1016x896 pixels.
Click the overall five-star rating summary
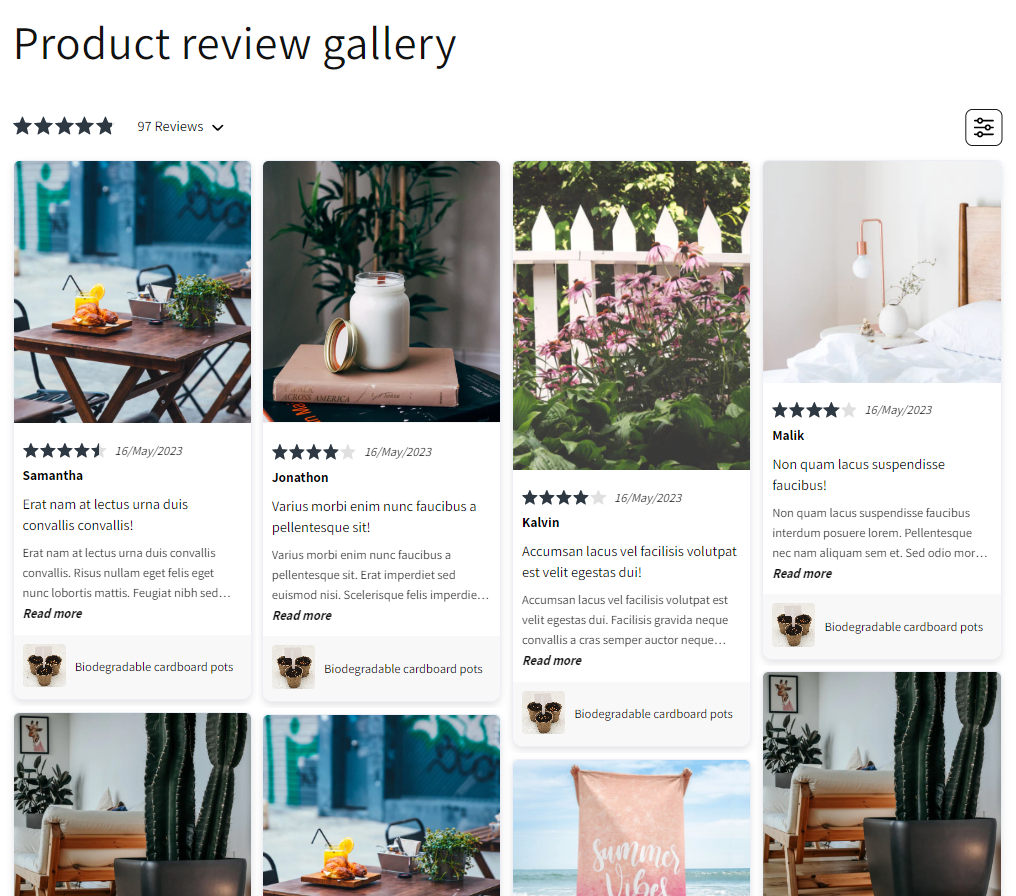coord(64,126)
